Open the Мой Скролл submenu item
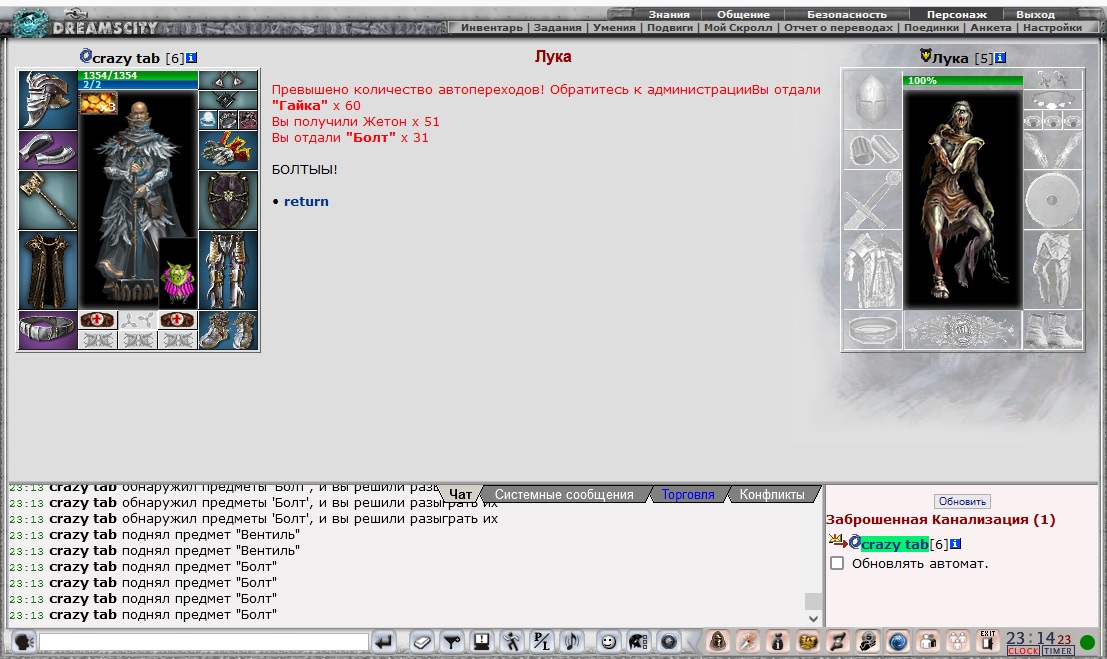1107x659 pixels. pos(738,28)
